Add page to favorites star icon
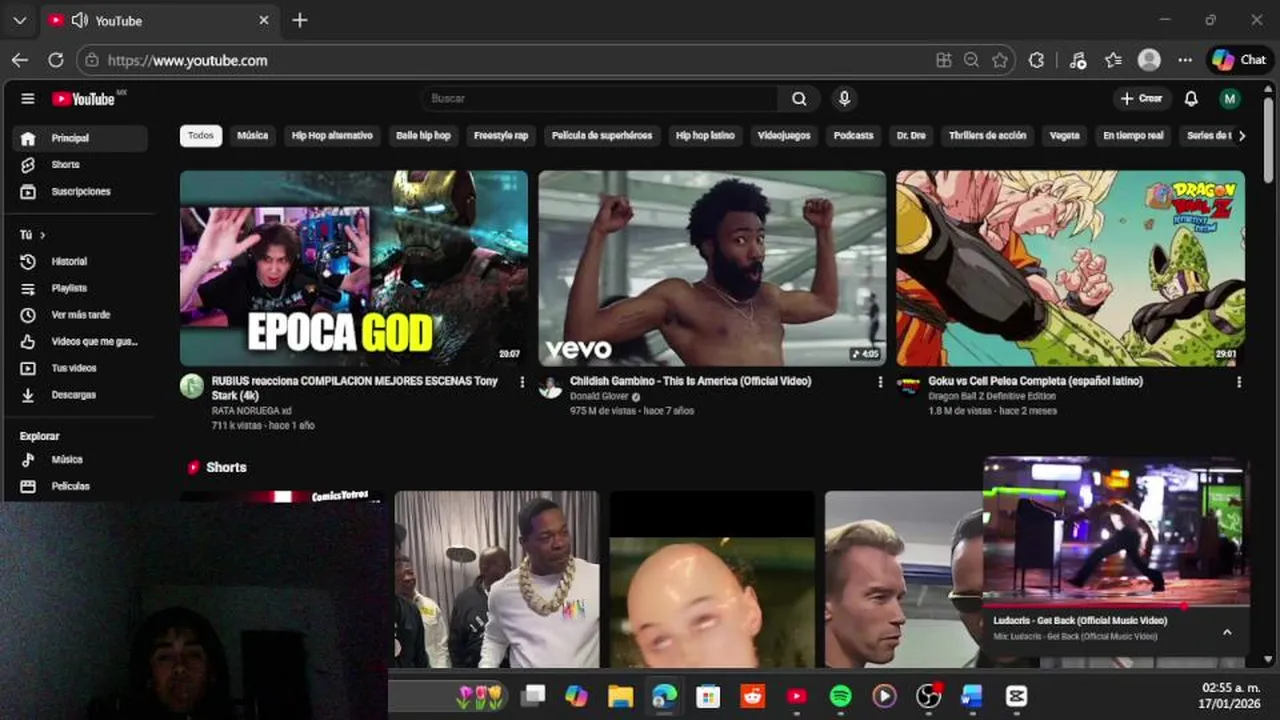This screenshot has width=1280, height=720. [x=1000, y=60]
